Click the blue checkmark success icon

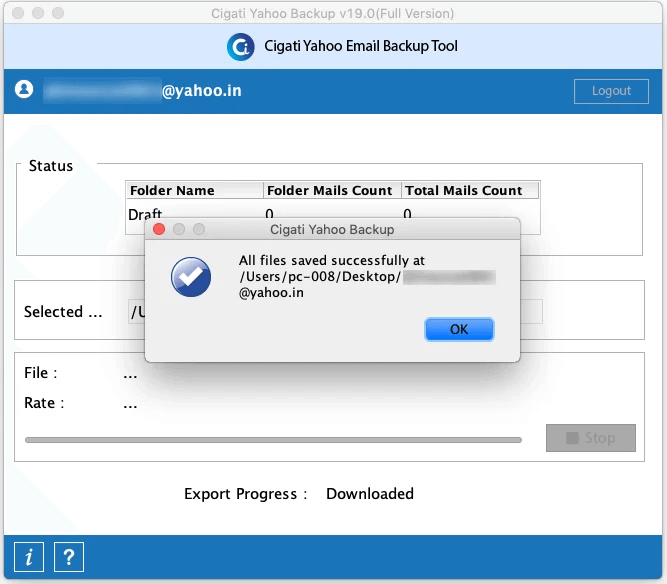tap(191, 277)
